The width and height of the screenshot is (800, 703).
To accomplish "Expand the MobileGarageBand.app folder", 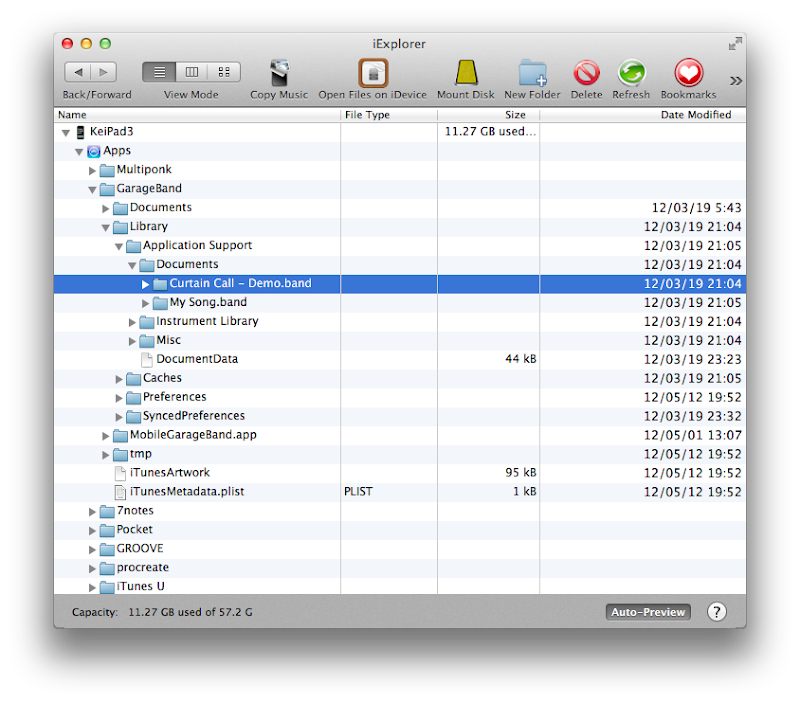I will point(106,436).
